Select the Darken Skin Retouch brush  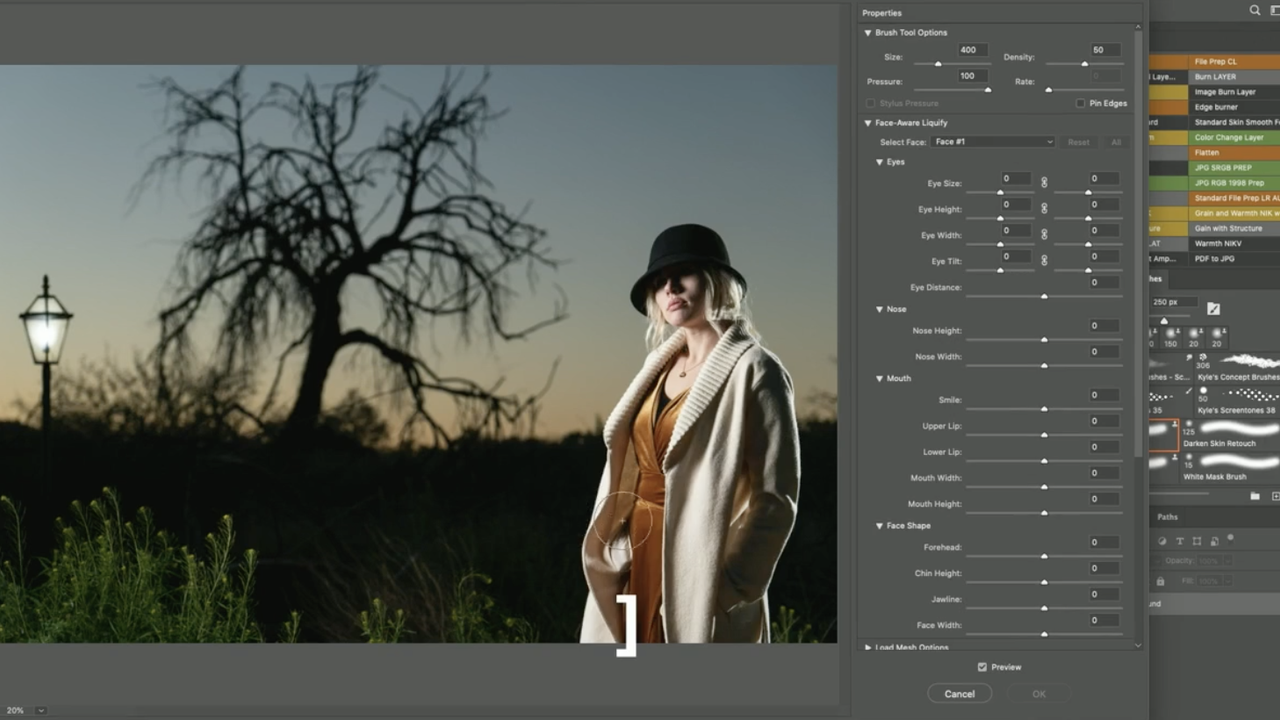pos(1231,433)
